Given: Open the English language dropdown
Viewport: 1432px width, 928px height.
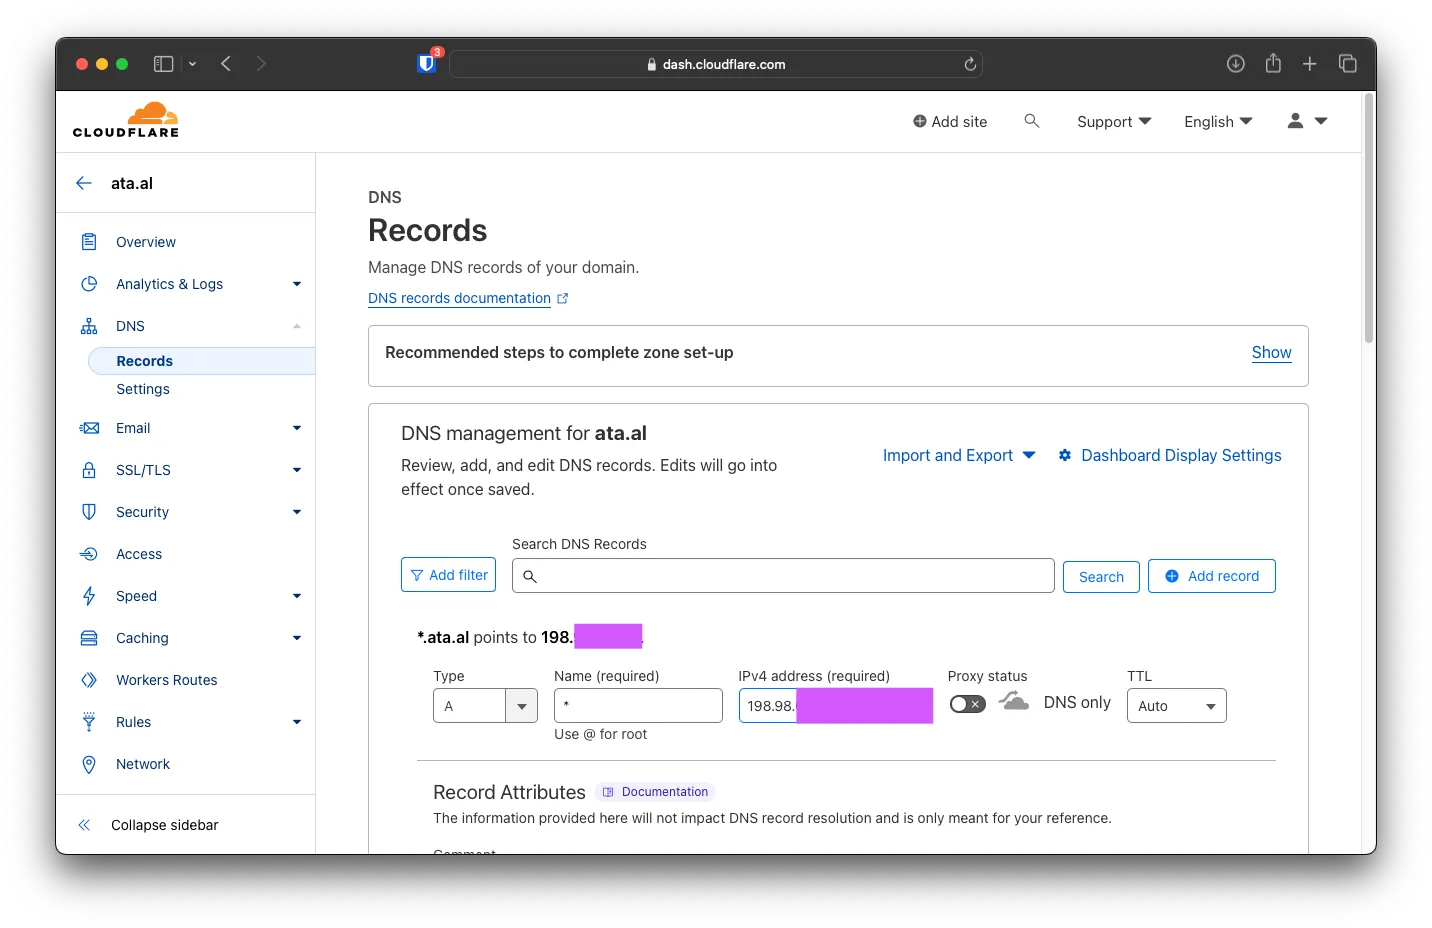Looking at the screenshot, I should (1218, 121).
